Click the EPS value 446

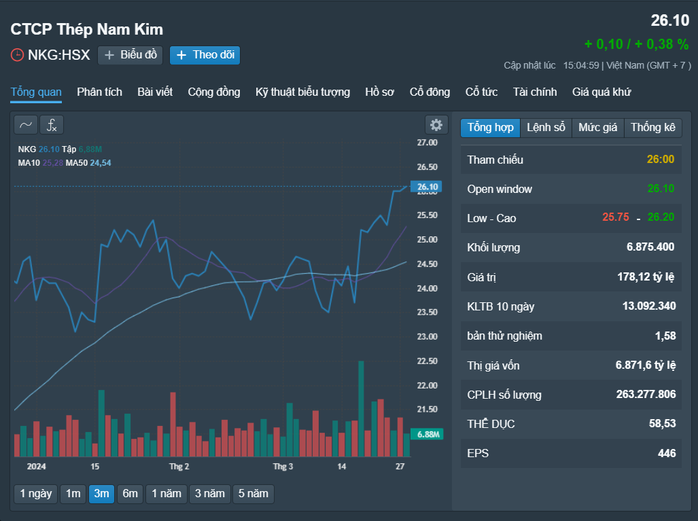click(x=667, y=453)
